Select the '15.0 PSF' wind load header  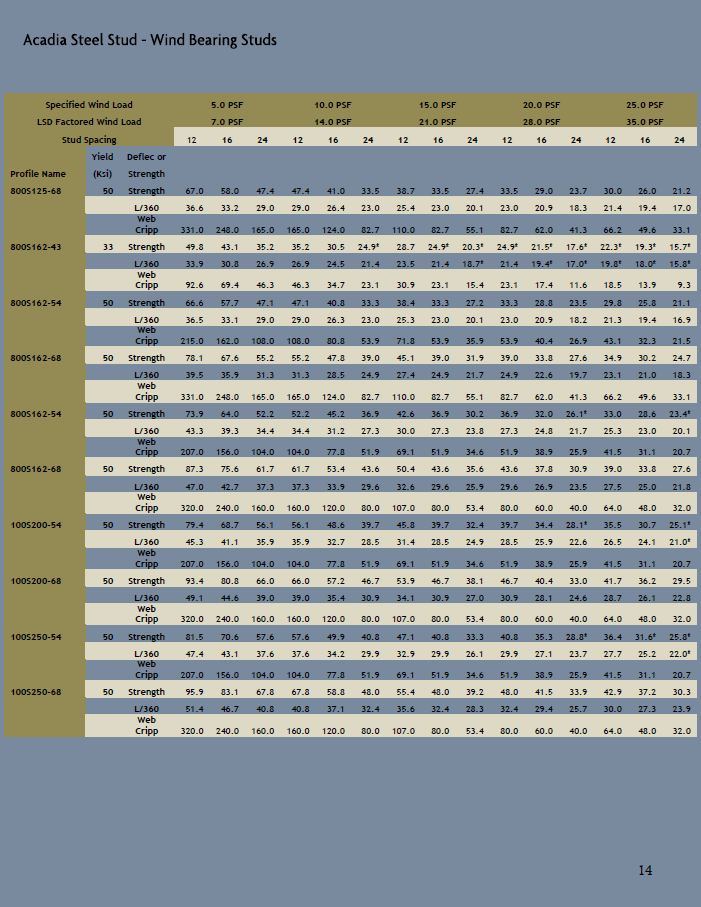(x=438, y=105)
